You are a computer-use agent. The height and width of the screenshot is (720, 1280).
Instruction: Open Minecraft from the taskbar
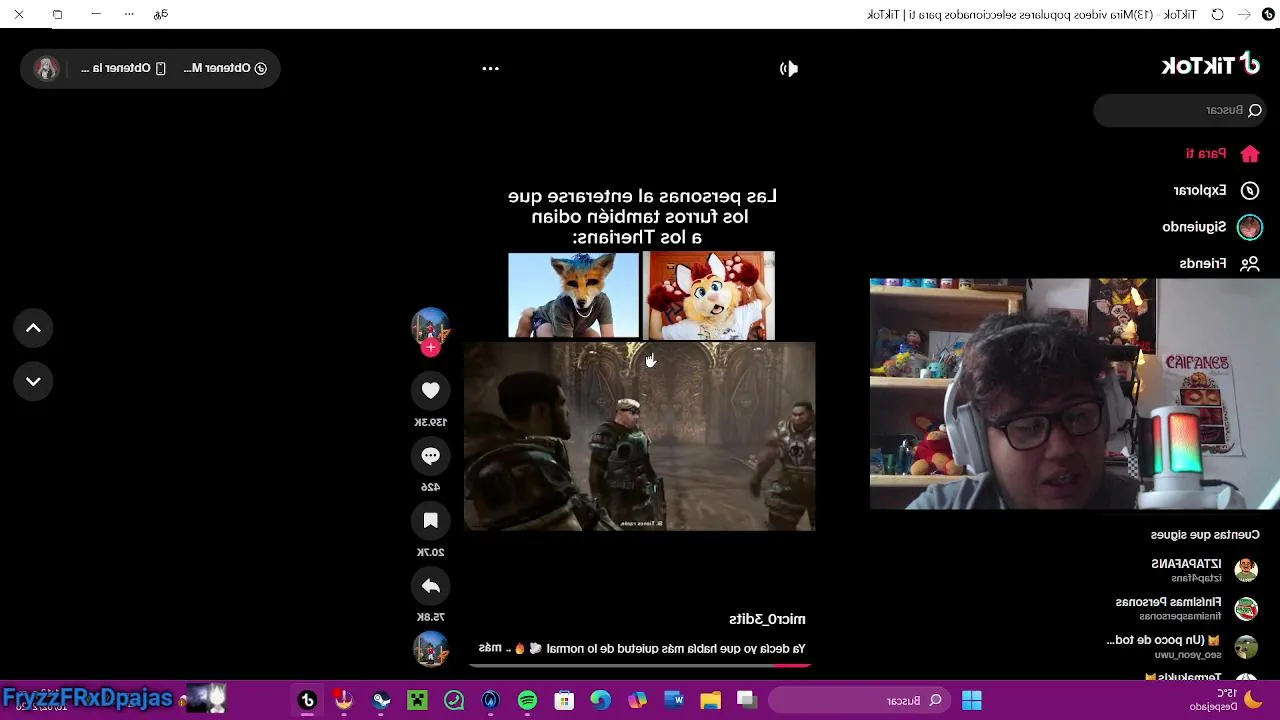pyautogui.click(x=417, y=700)
